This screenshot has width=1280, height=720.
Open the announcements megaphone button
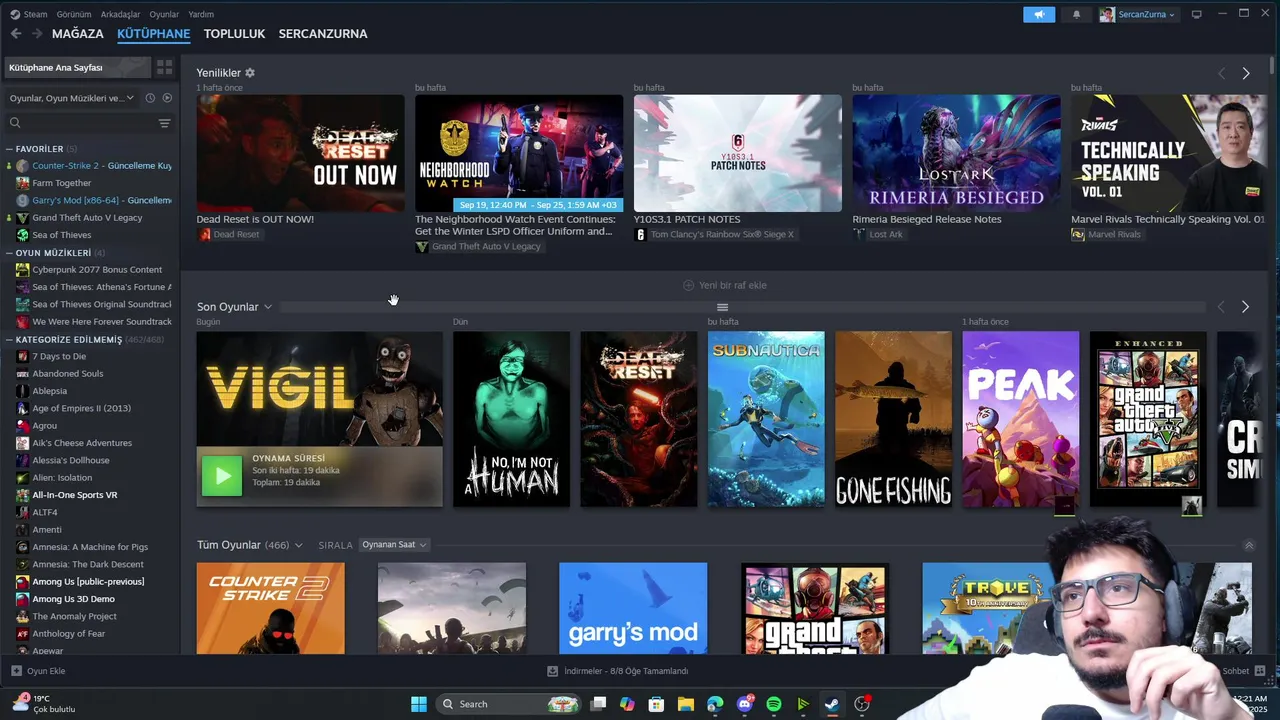(1039, 15)
